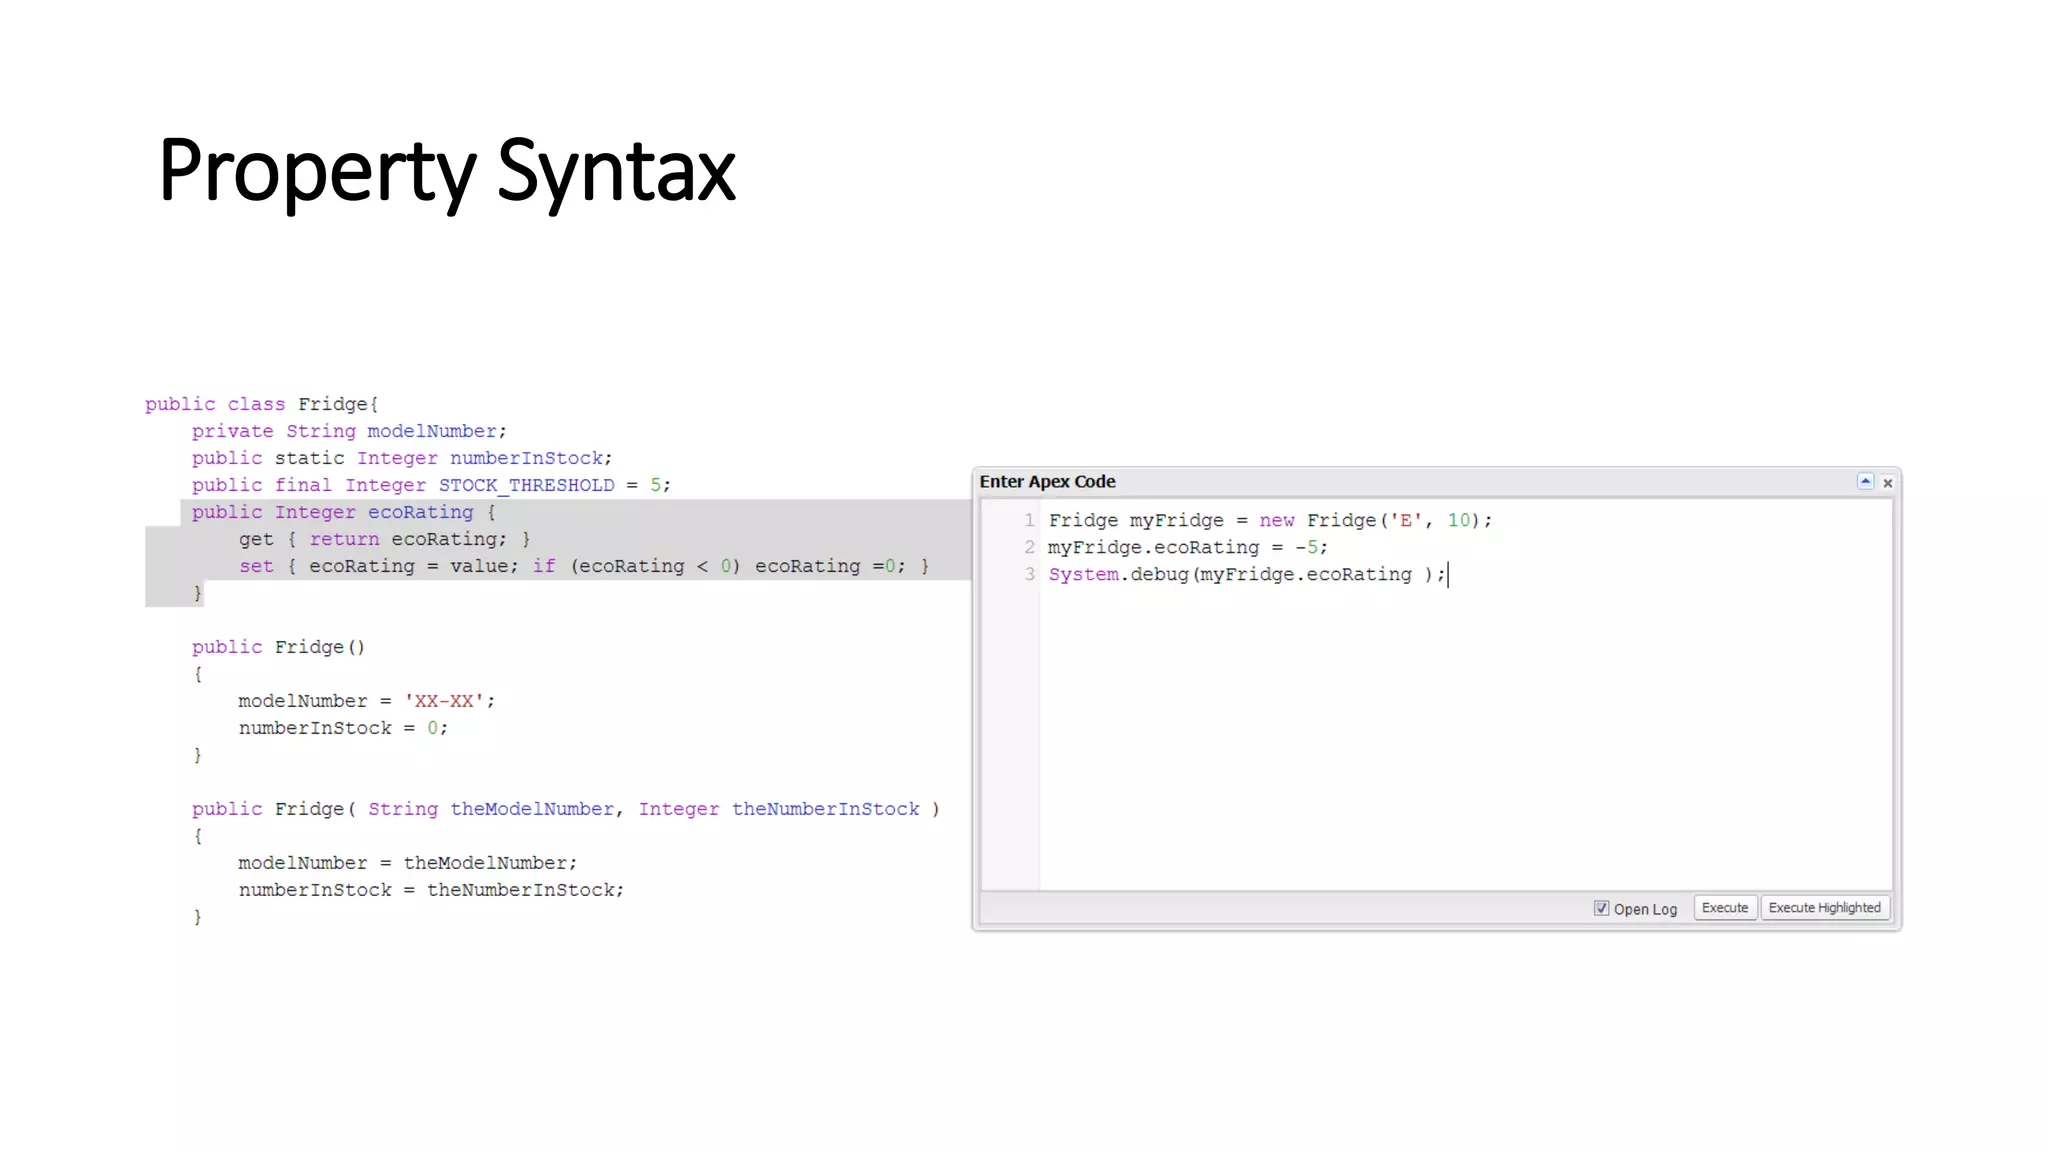Click the Execute button
This screenshot has height=1152, width=2048.
point(1725,908)
